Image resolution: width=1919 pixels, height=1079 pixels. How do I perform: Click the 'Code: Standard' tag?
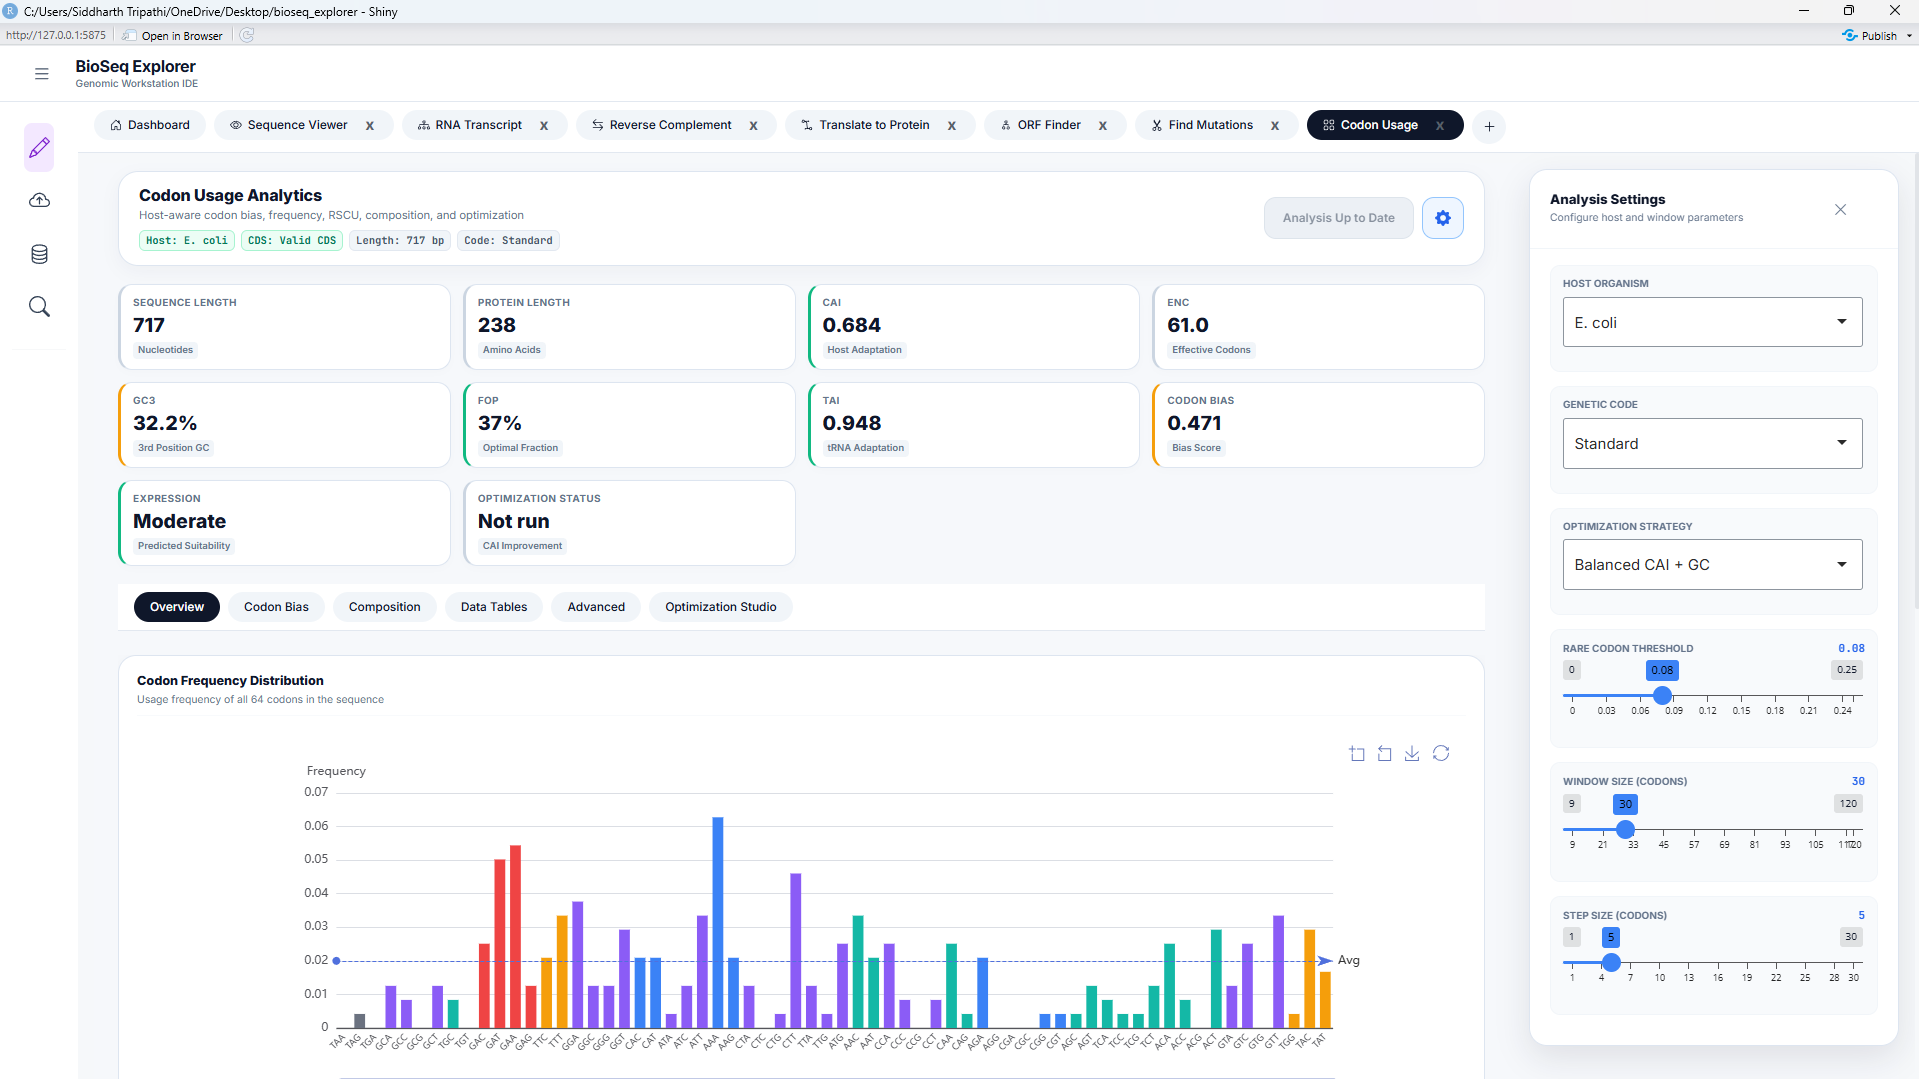[508, 241]
